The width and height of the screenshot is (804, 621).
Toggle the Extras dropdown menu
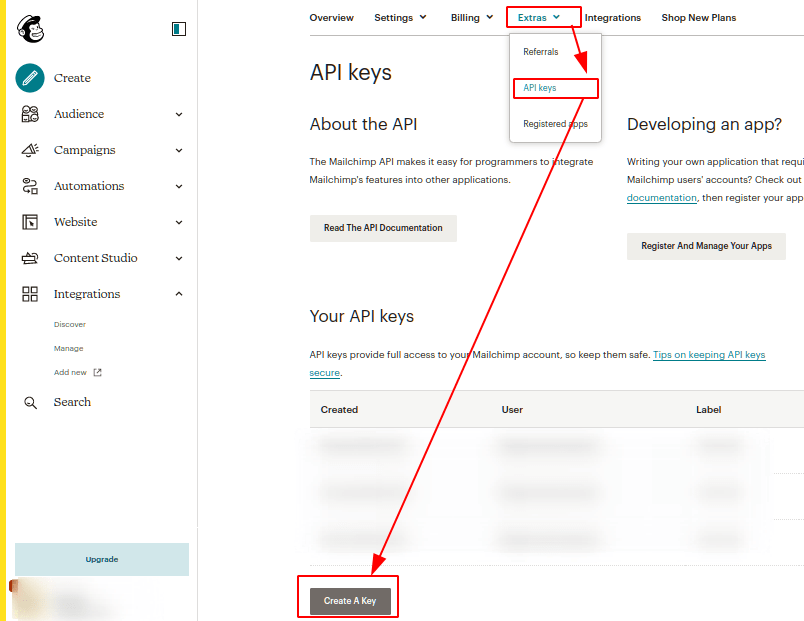click(538, 17)
